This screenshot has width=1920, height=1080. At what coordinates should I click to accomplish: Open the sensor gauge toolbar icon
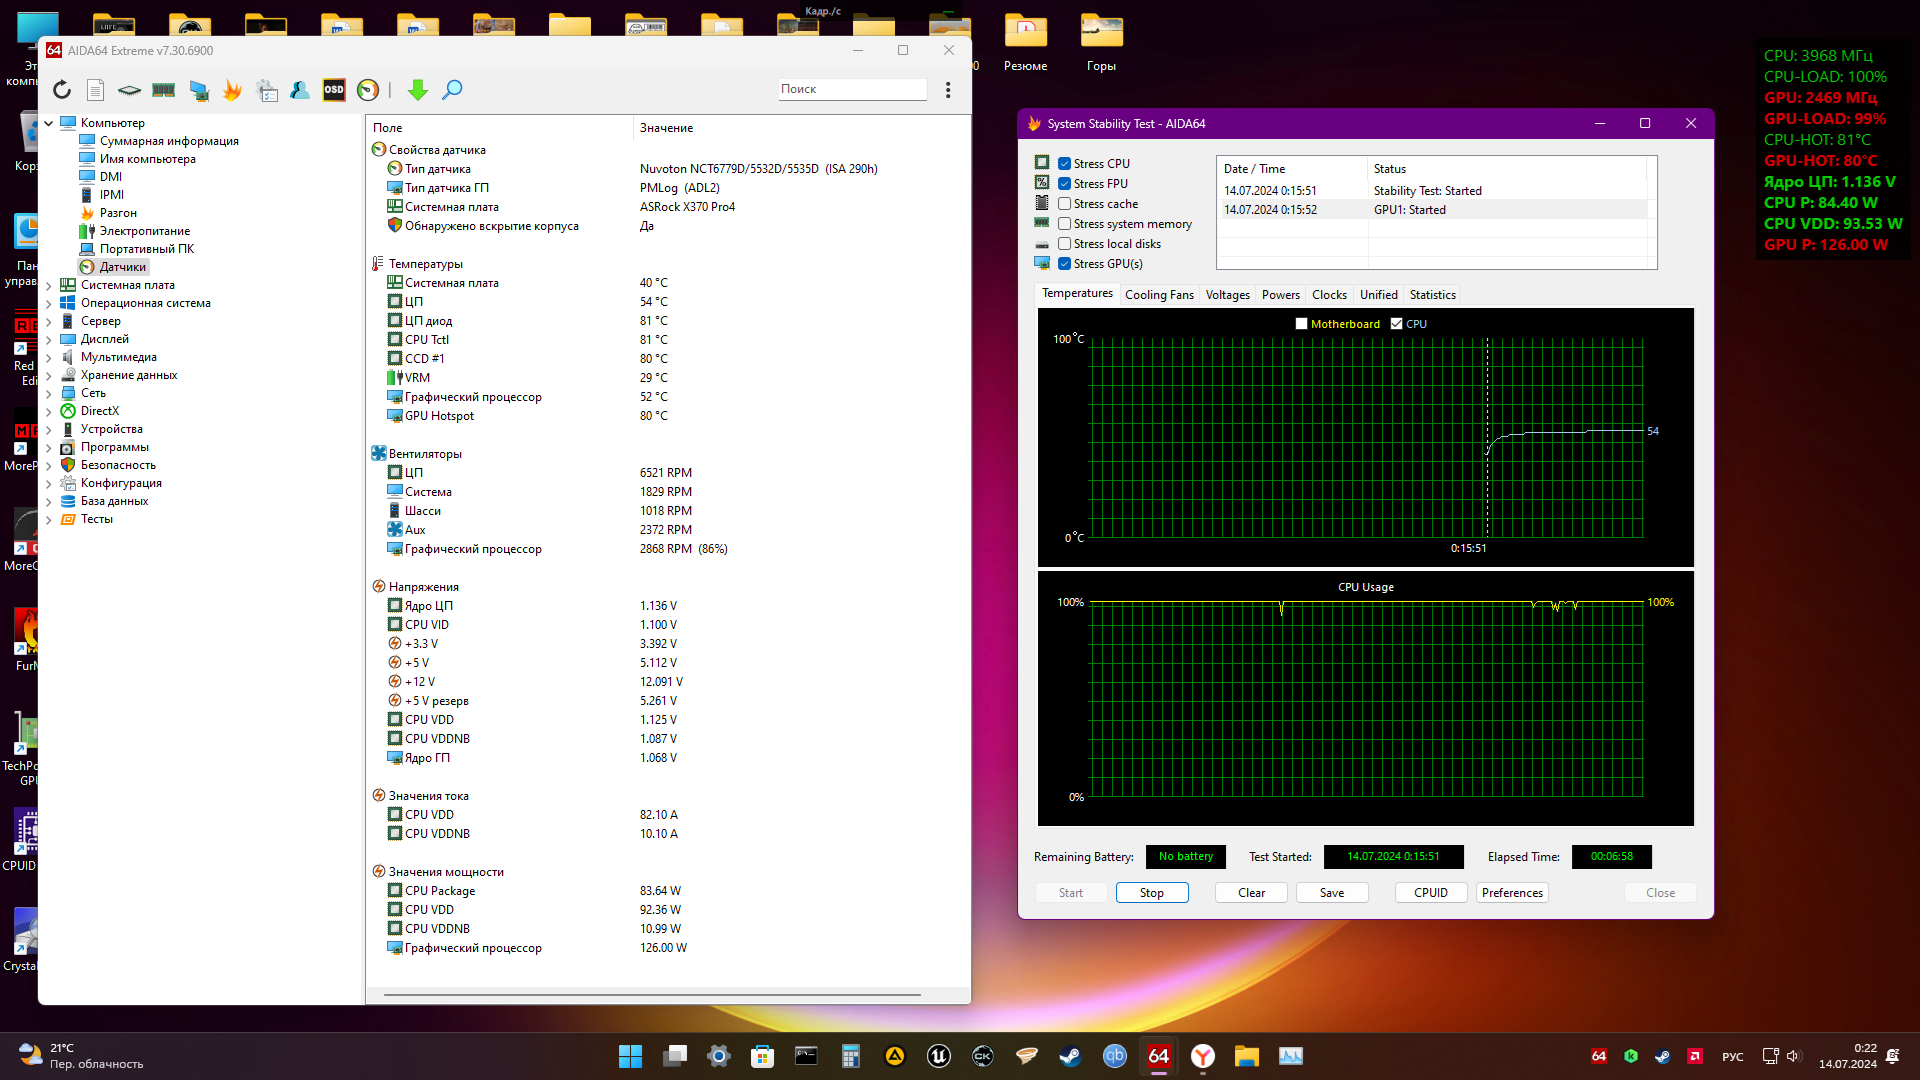click(368, 90)
